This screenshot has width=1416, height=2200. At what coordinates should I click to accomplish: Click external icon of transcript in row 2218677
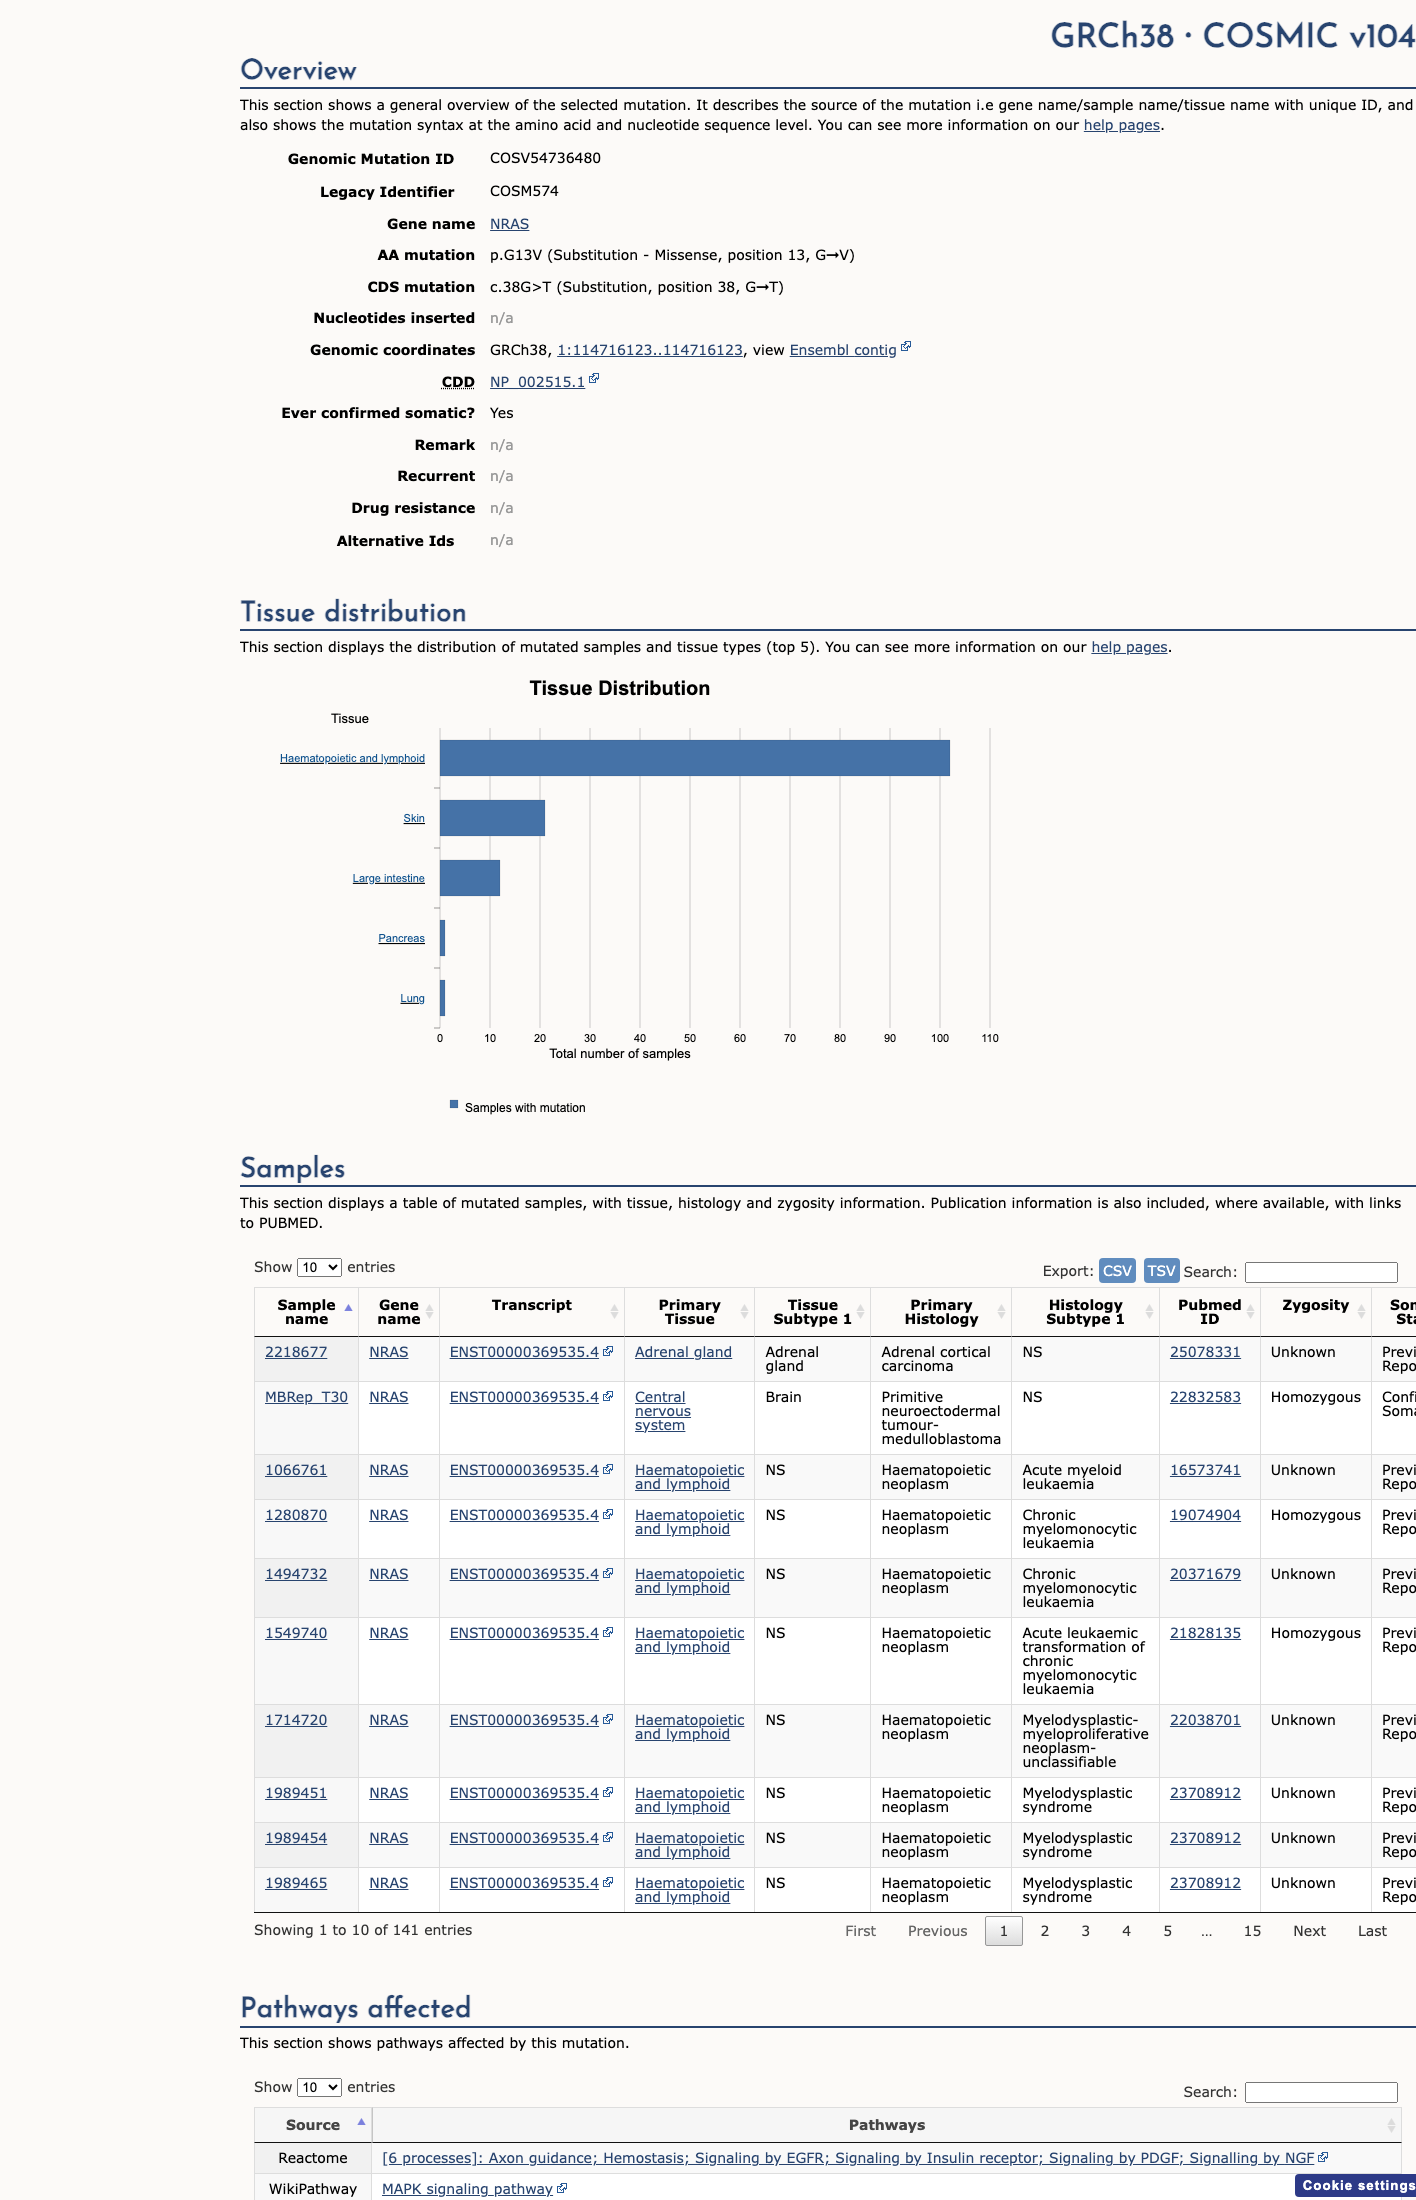tap(608, 1351)
